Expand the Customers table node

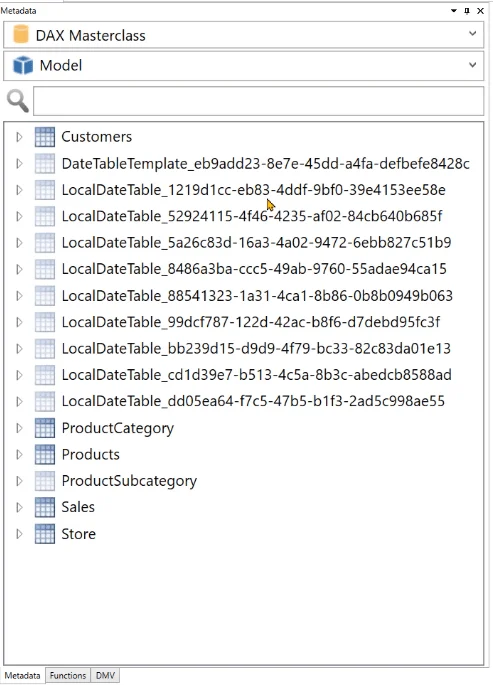point(19,137)
